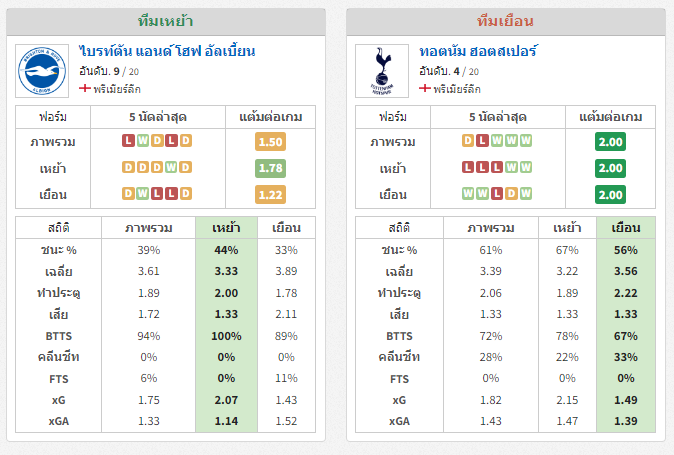
Task: Select the ภาพรวม column header in Brighton stats
Action: (x=149, y=228)
